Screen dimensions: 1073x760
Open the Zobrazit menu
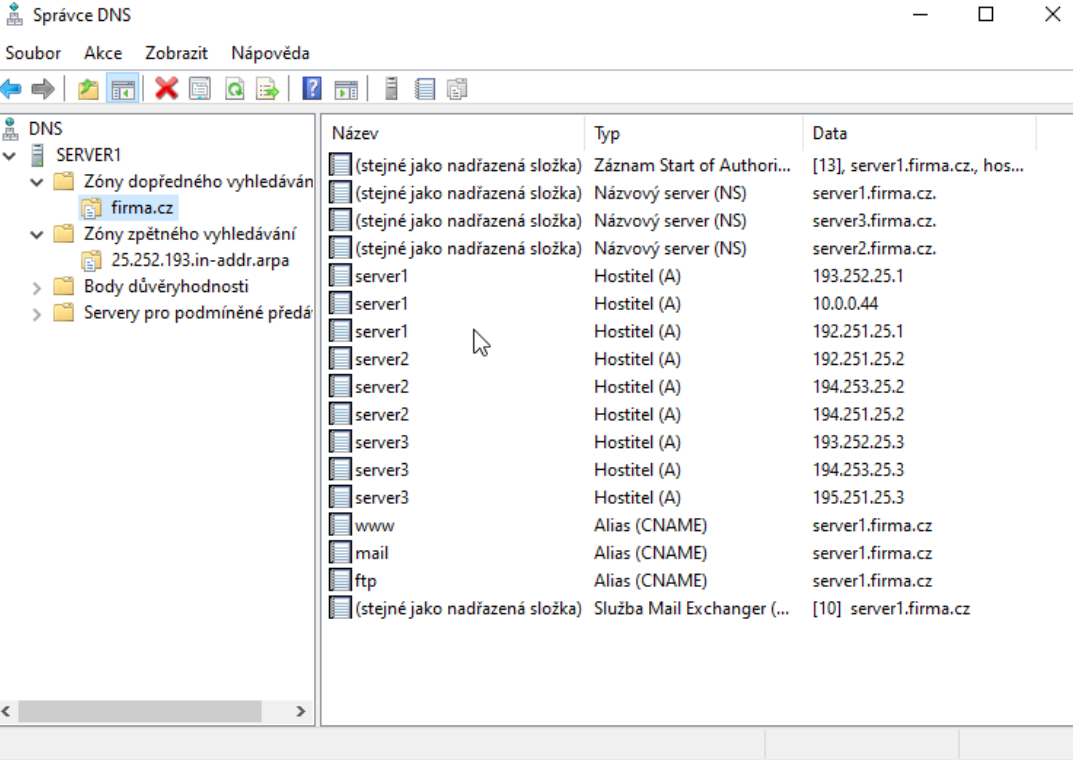(176, 53)
